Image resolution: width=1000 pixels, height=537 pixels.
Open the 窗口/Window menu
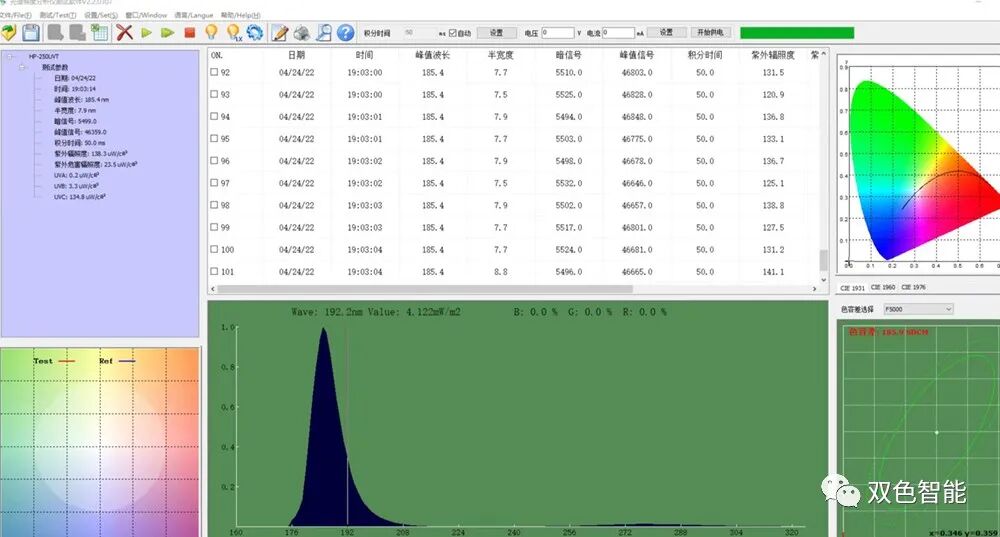146,15
